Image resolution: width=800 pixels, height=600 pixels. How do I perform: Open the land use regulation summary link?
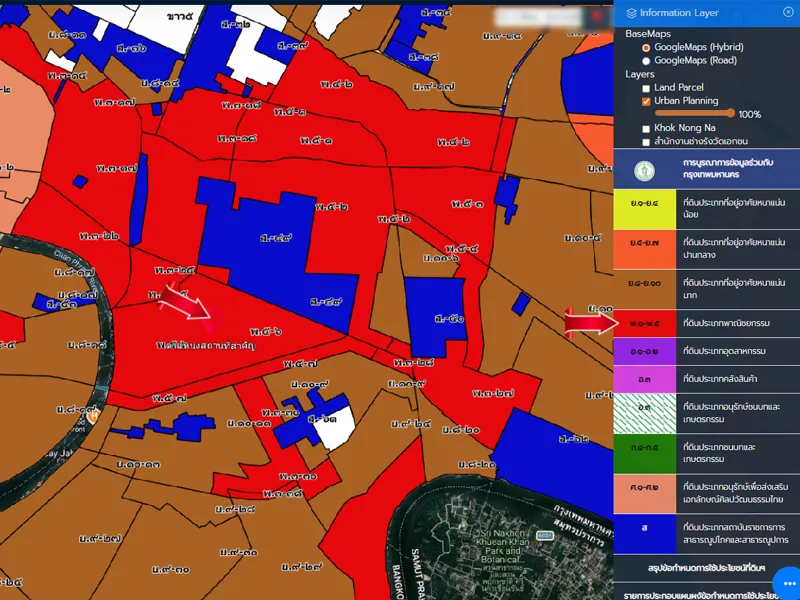click(706, 569)
